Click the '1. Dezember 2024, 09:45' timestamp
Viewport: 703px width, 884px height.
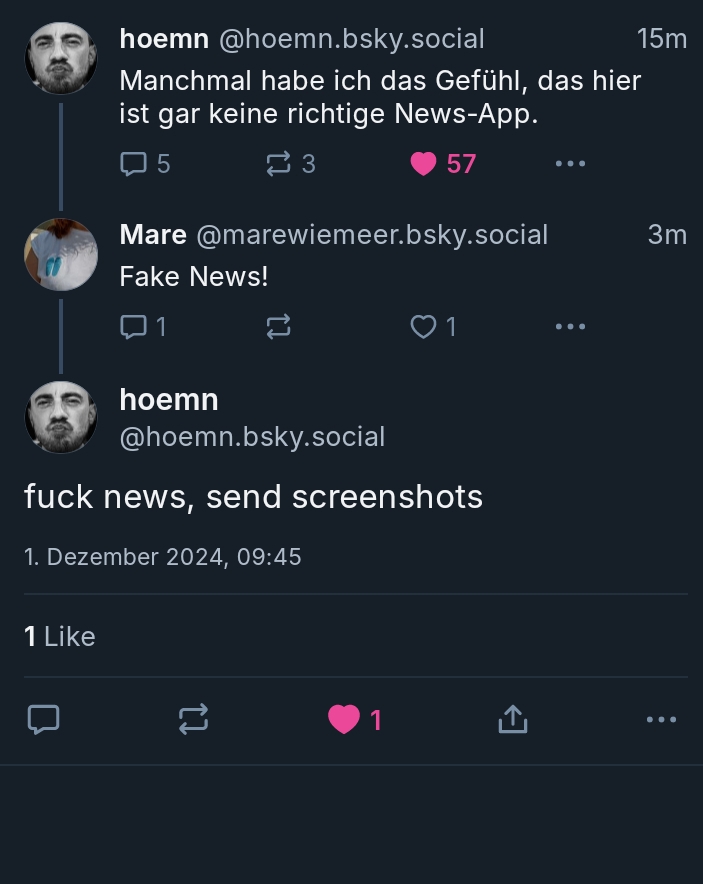(163, 557)
